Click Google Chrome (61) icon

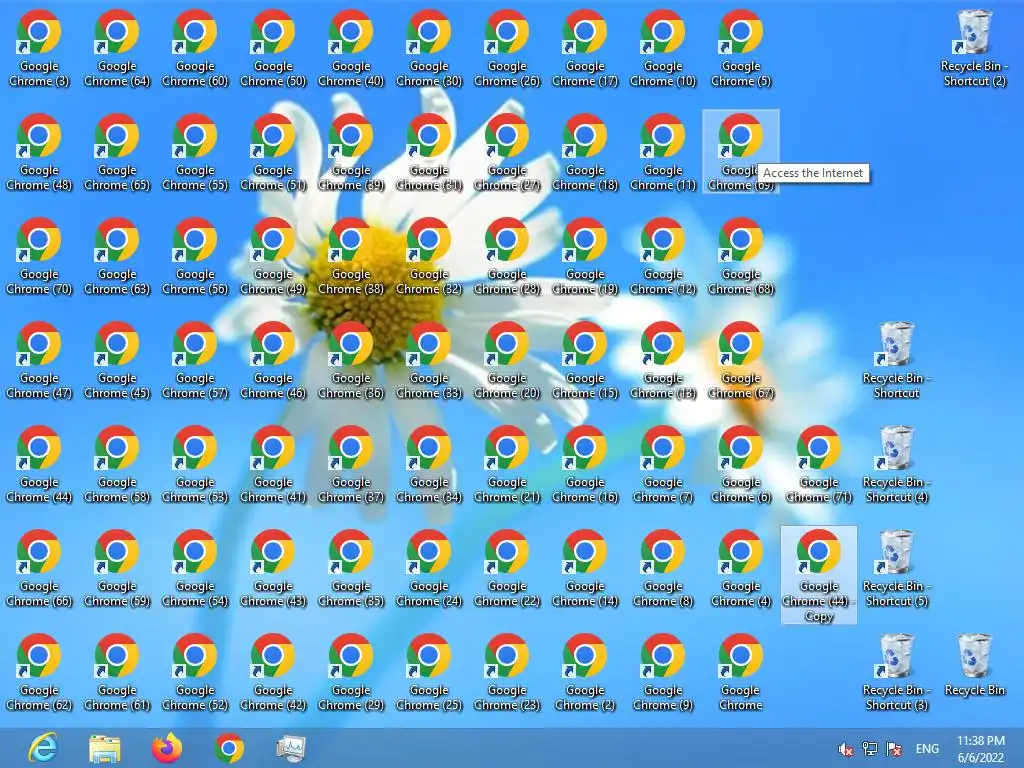pyautogui.click(x=117, y=672)
